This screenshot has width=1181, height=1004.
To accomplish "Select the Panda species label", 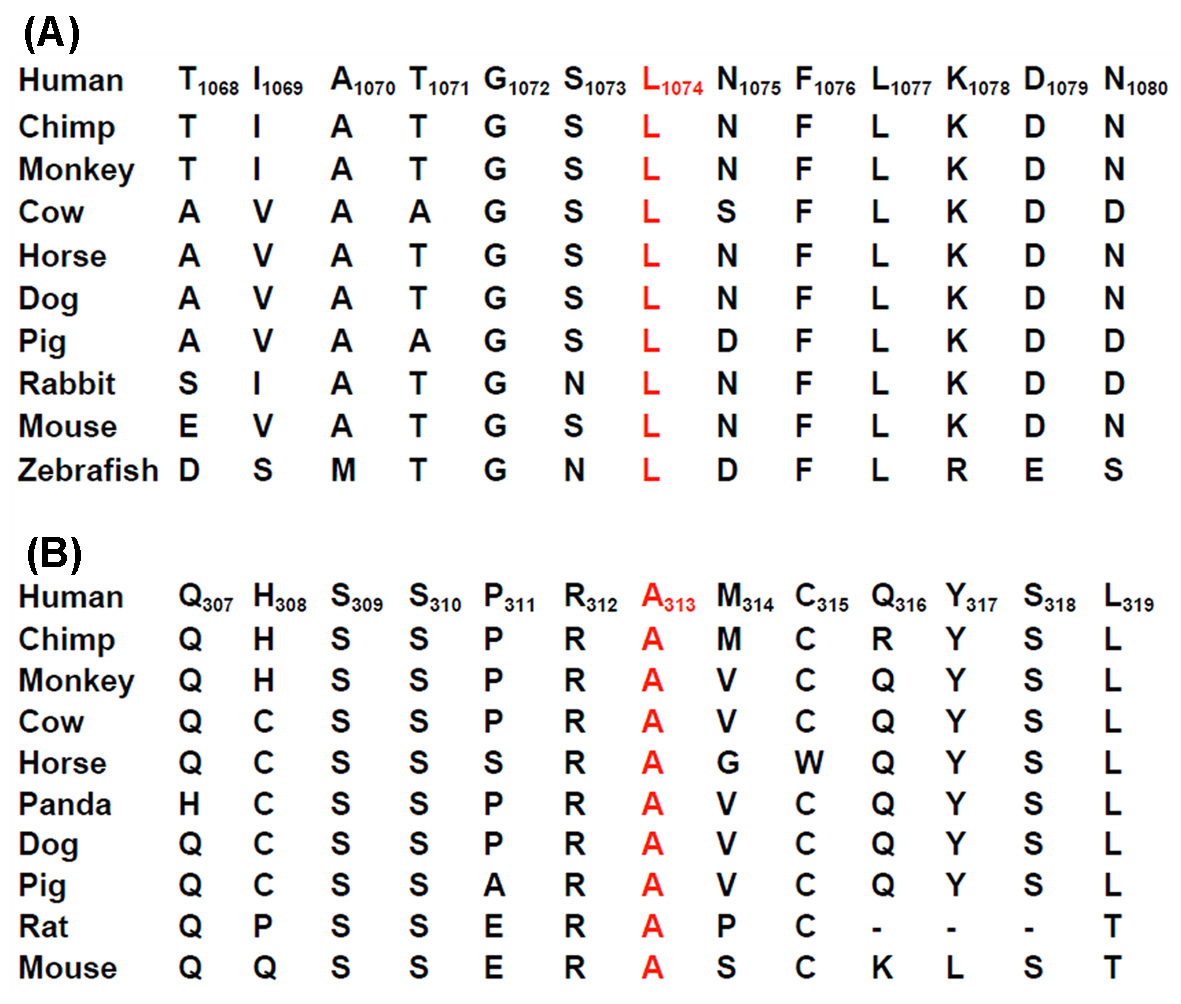I will coord(65,805).
